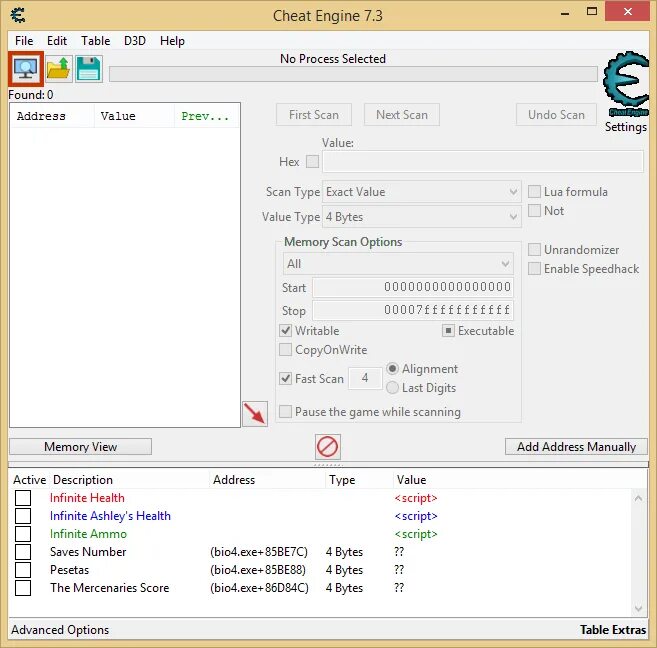
Task: Tick the Saves Number active box
Action: [23, 552]
